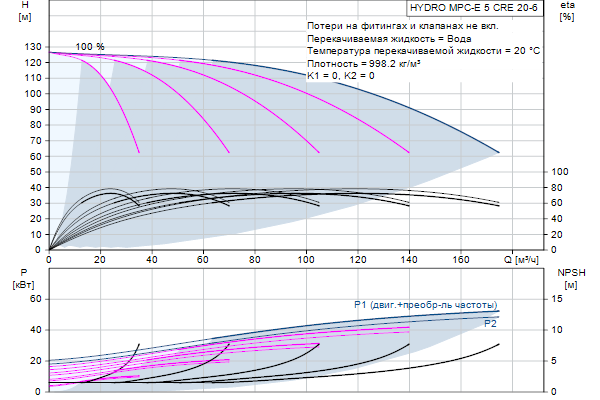Screen dimensions: 600x400
Task: Click the 60 tick on the P axis
Action: (34, 299)
